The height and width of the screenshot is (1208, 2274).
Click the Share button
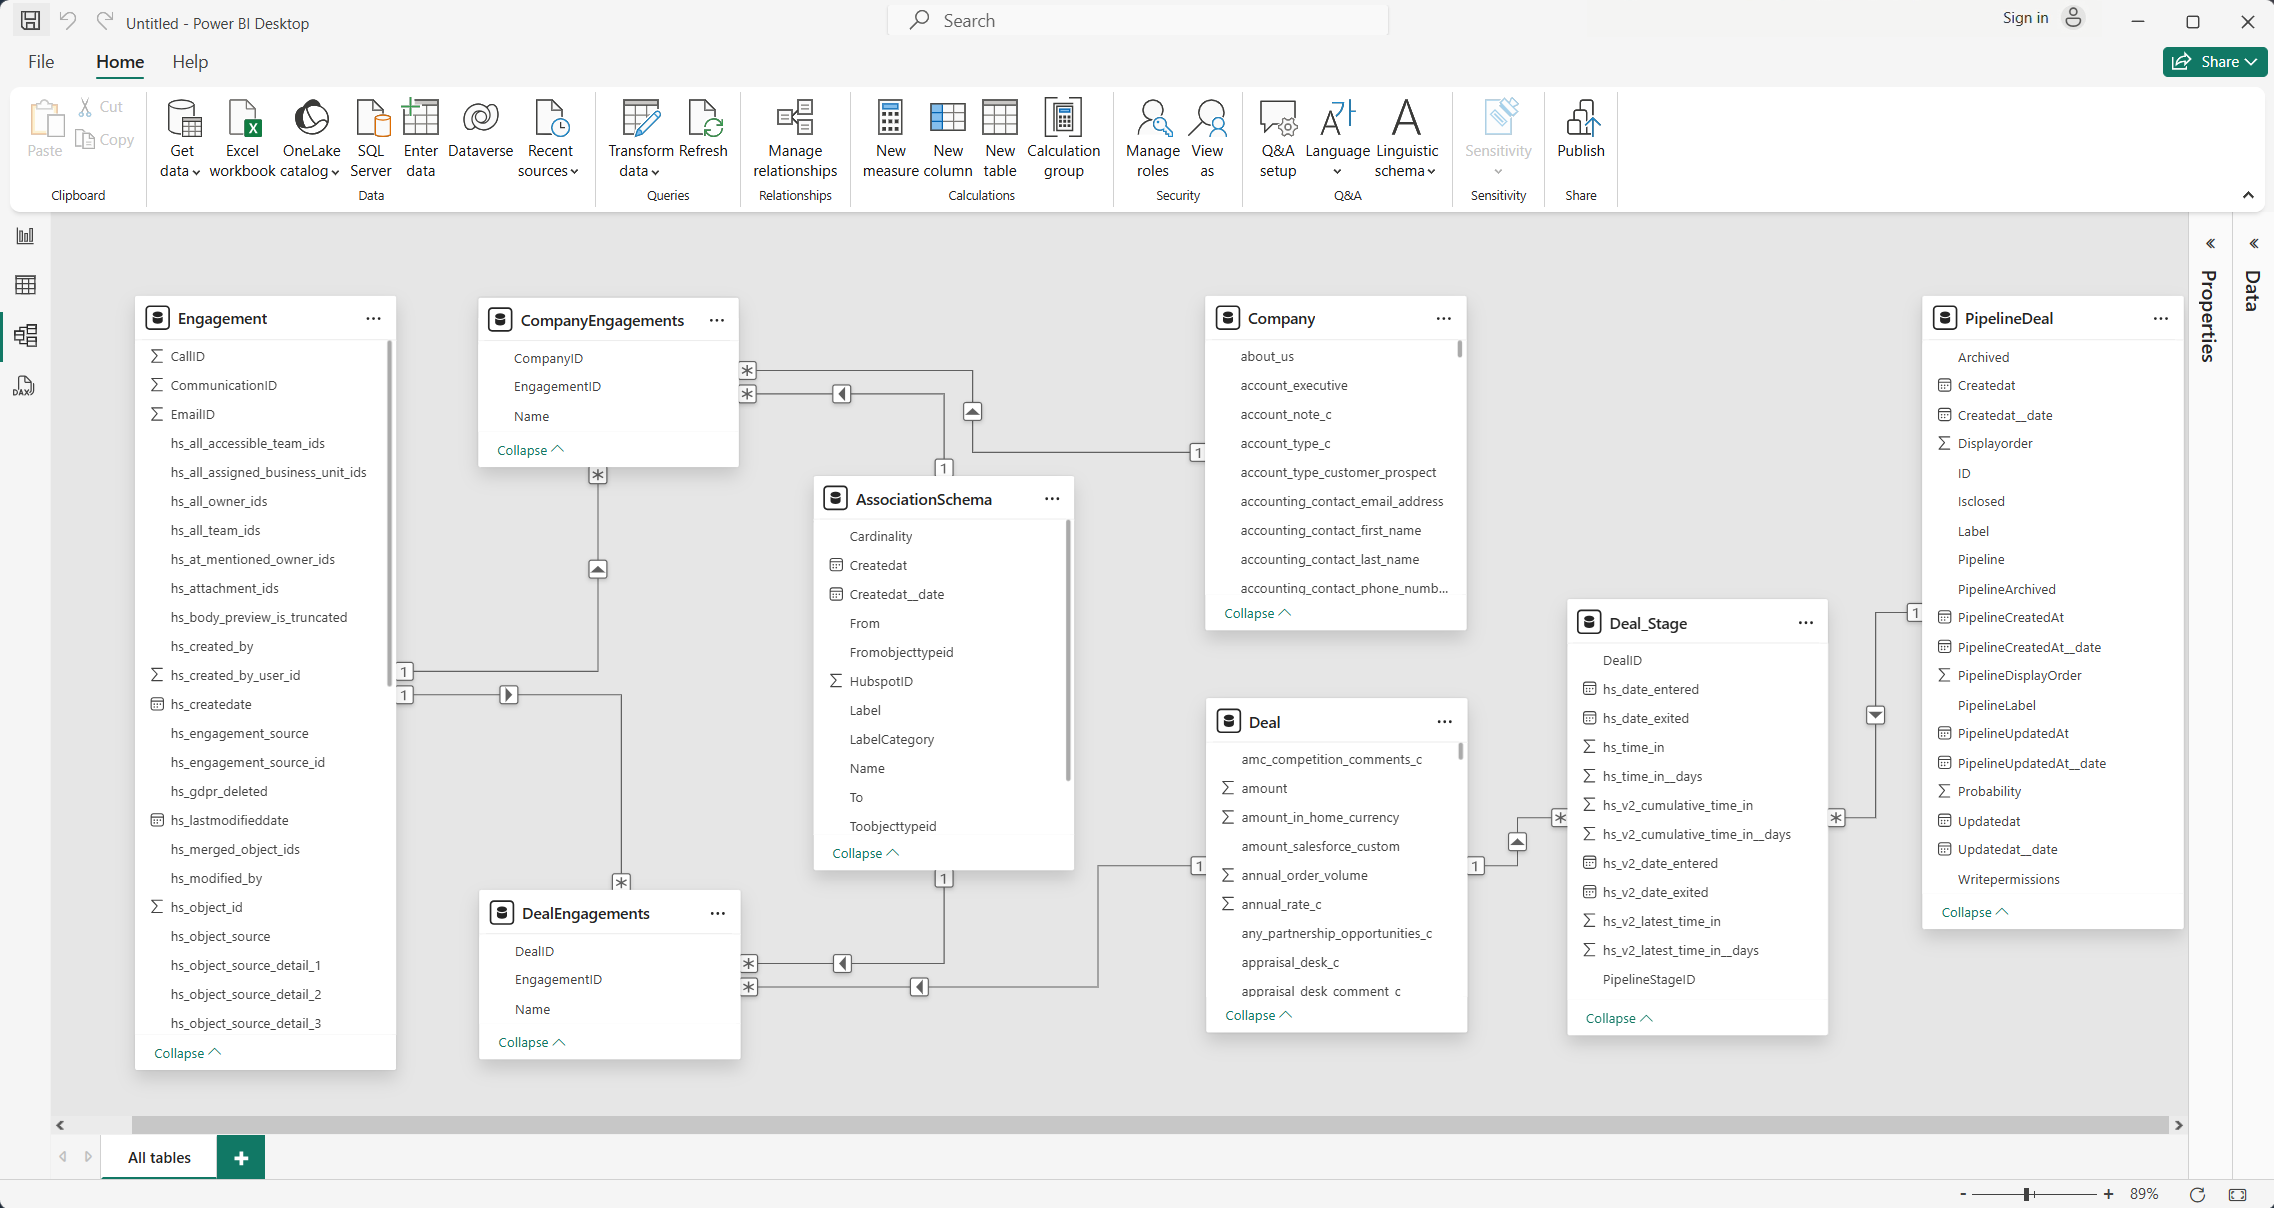click(2215, 62)
